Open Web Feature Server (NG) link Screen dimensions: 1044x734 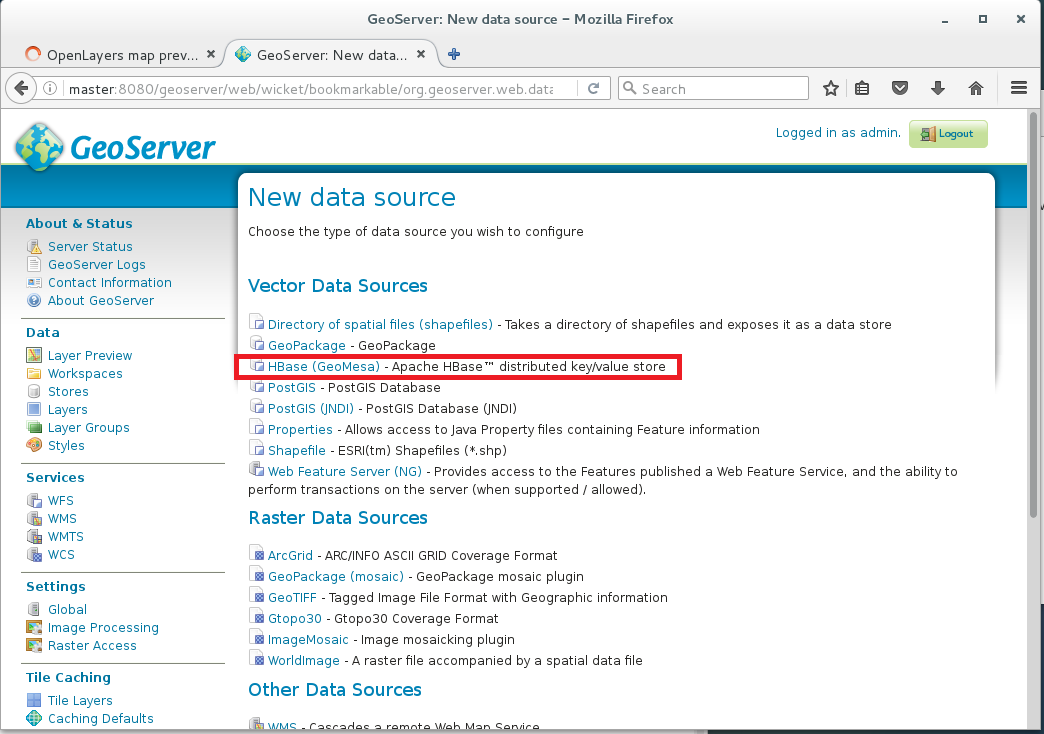click(x=345, y=472)
